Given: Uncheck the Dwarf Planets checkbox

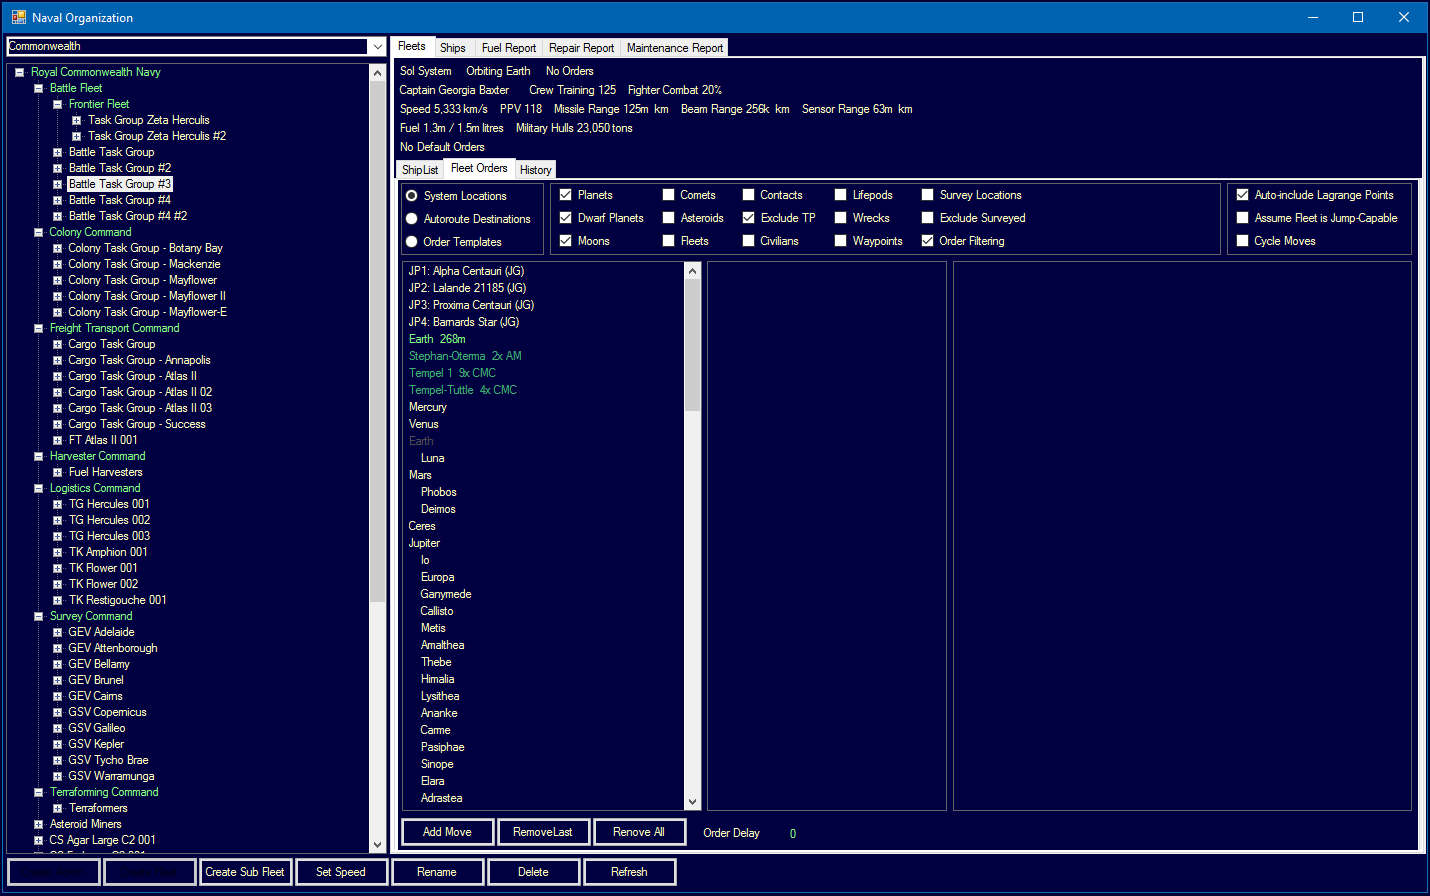Looking at the screenshot, I should pos(566,218).
